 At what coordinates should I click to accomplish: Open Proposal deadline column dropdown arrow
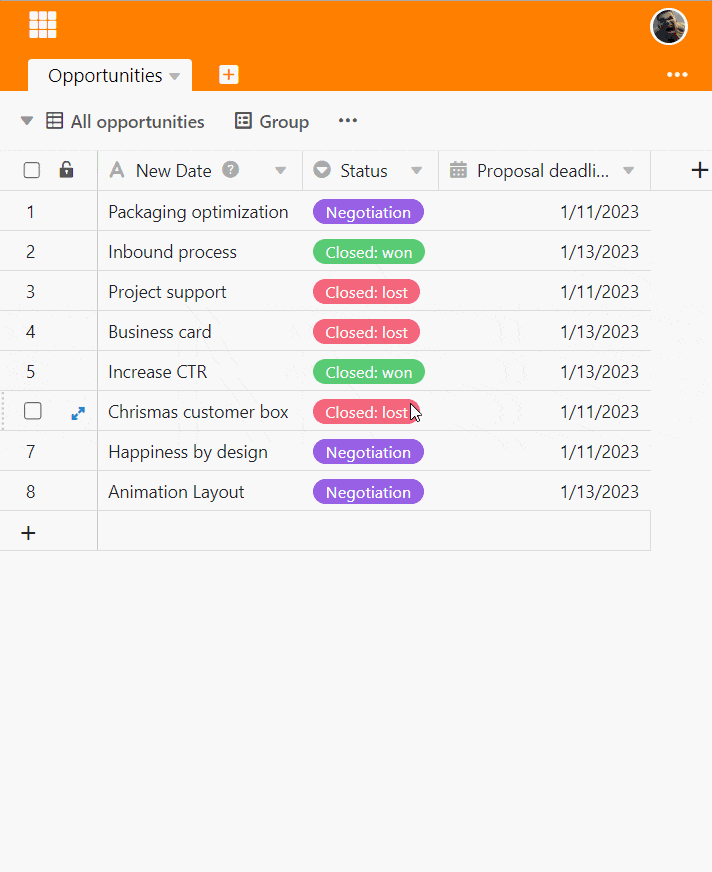629,171
